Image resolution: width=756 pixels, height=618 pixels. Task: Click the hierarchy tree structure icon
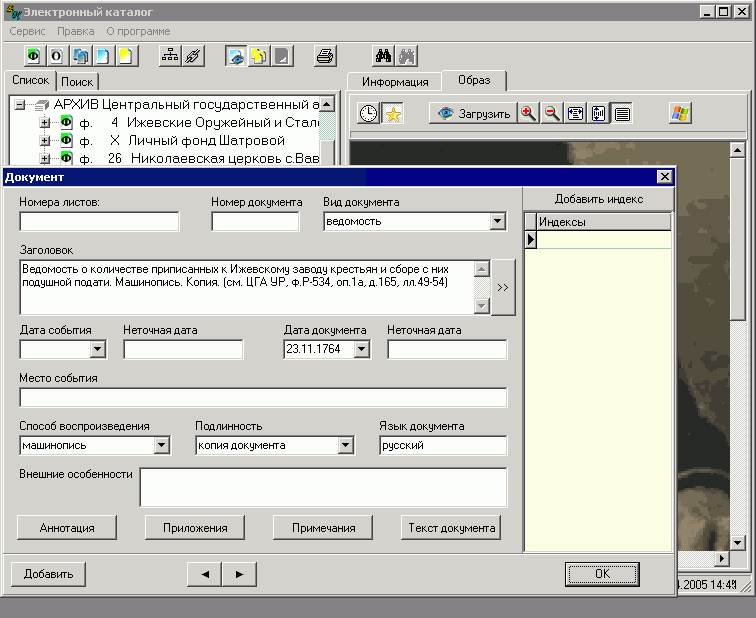pos(170,56)
